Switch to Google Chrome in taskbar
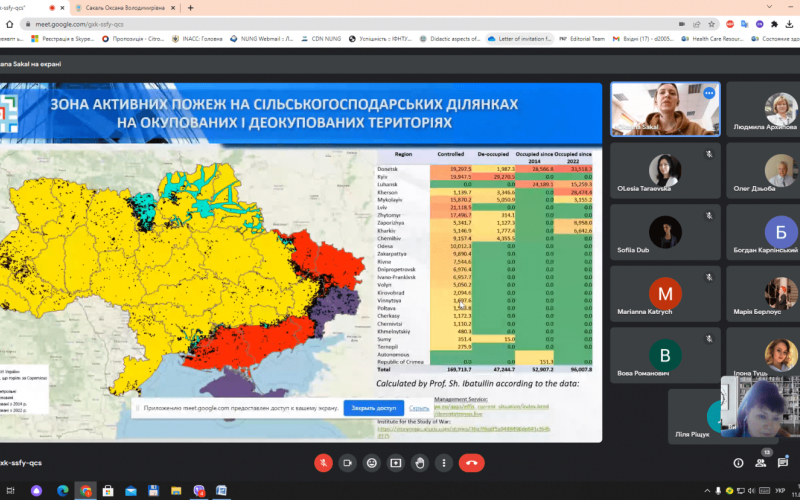This screenshot has height=500, width=800. [85, 491]
